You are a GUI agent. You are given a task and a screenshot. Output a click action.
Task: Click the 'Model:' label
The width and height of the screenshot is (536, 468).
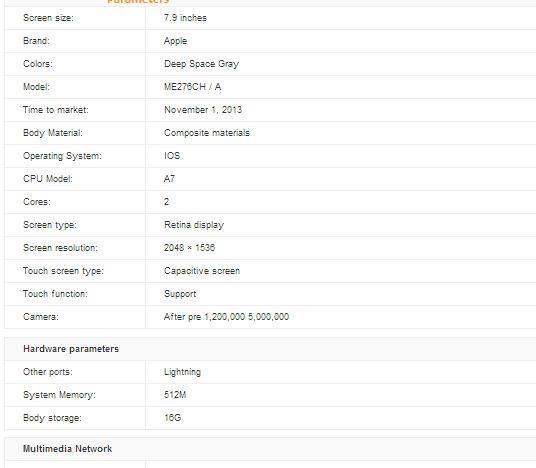36,87
